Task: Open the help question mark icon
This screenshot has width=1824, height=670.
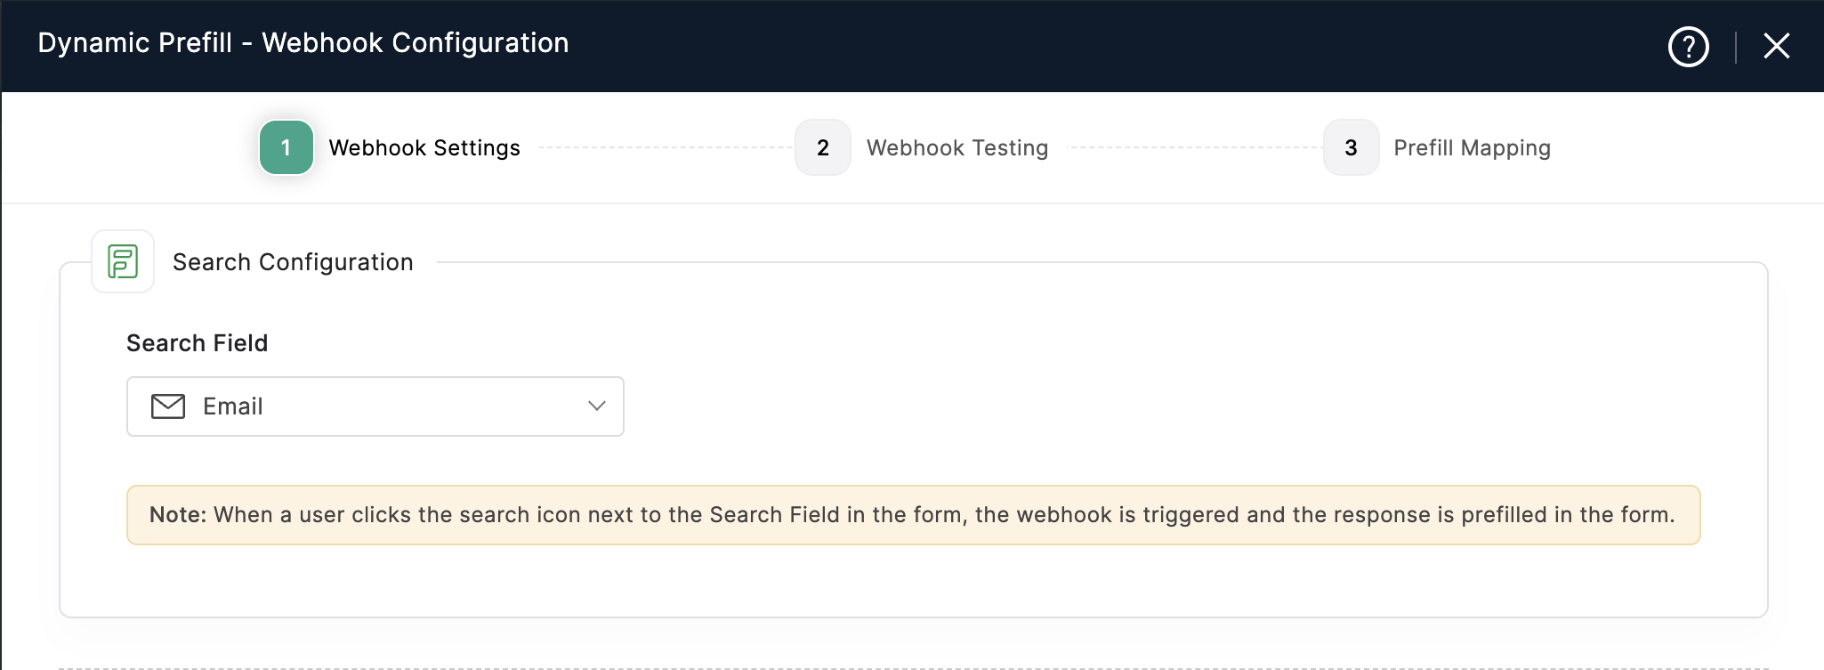Action: click(1688, 46)
